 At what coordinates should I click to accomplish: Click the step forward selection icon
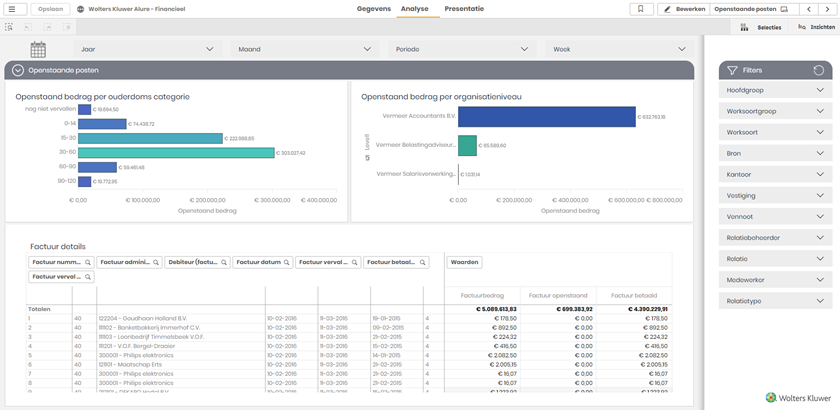(47, 26)
